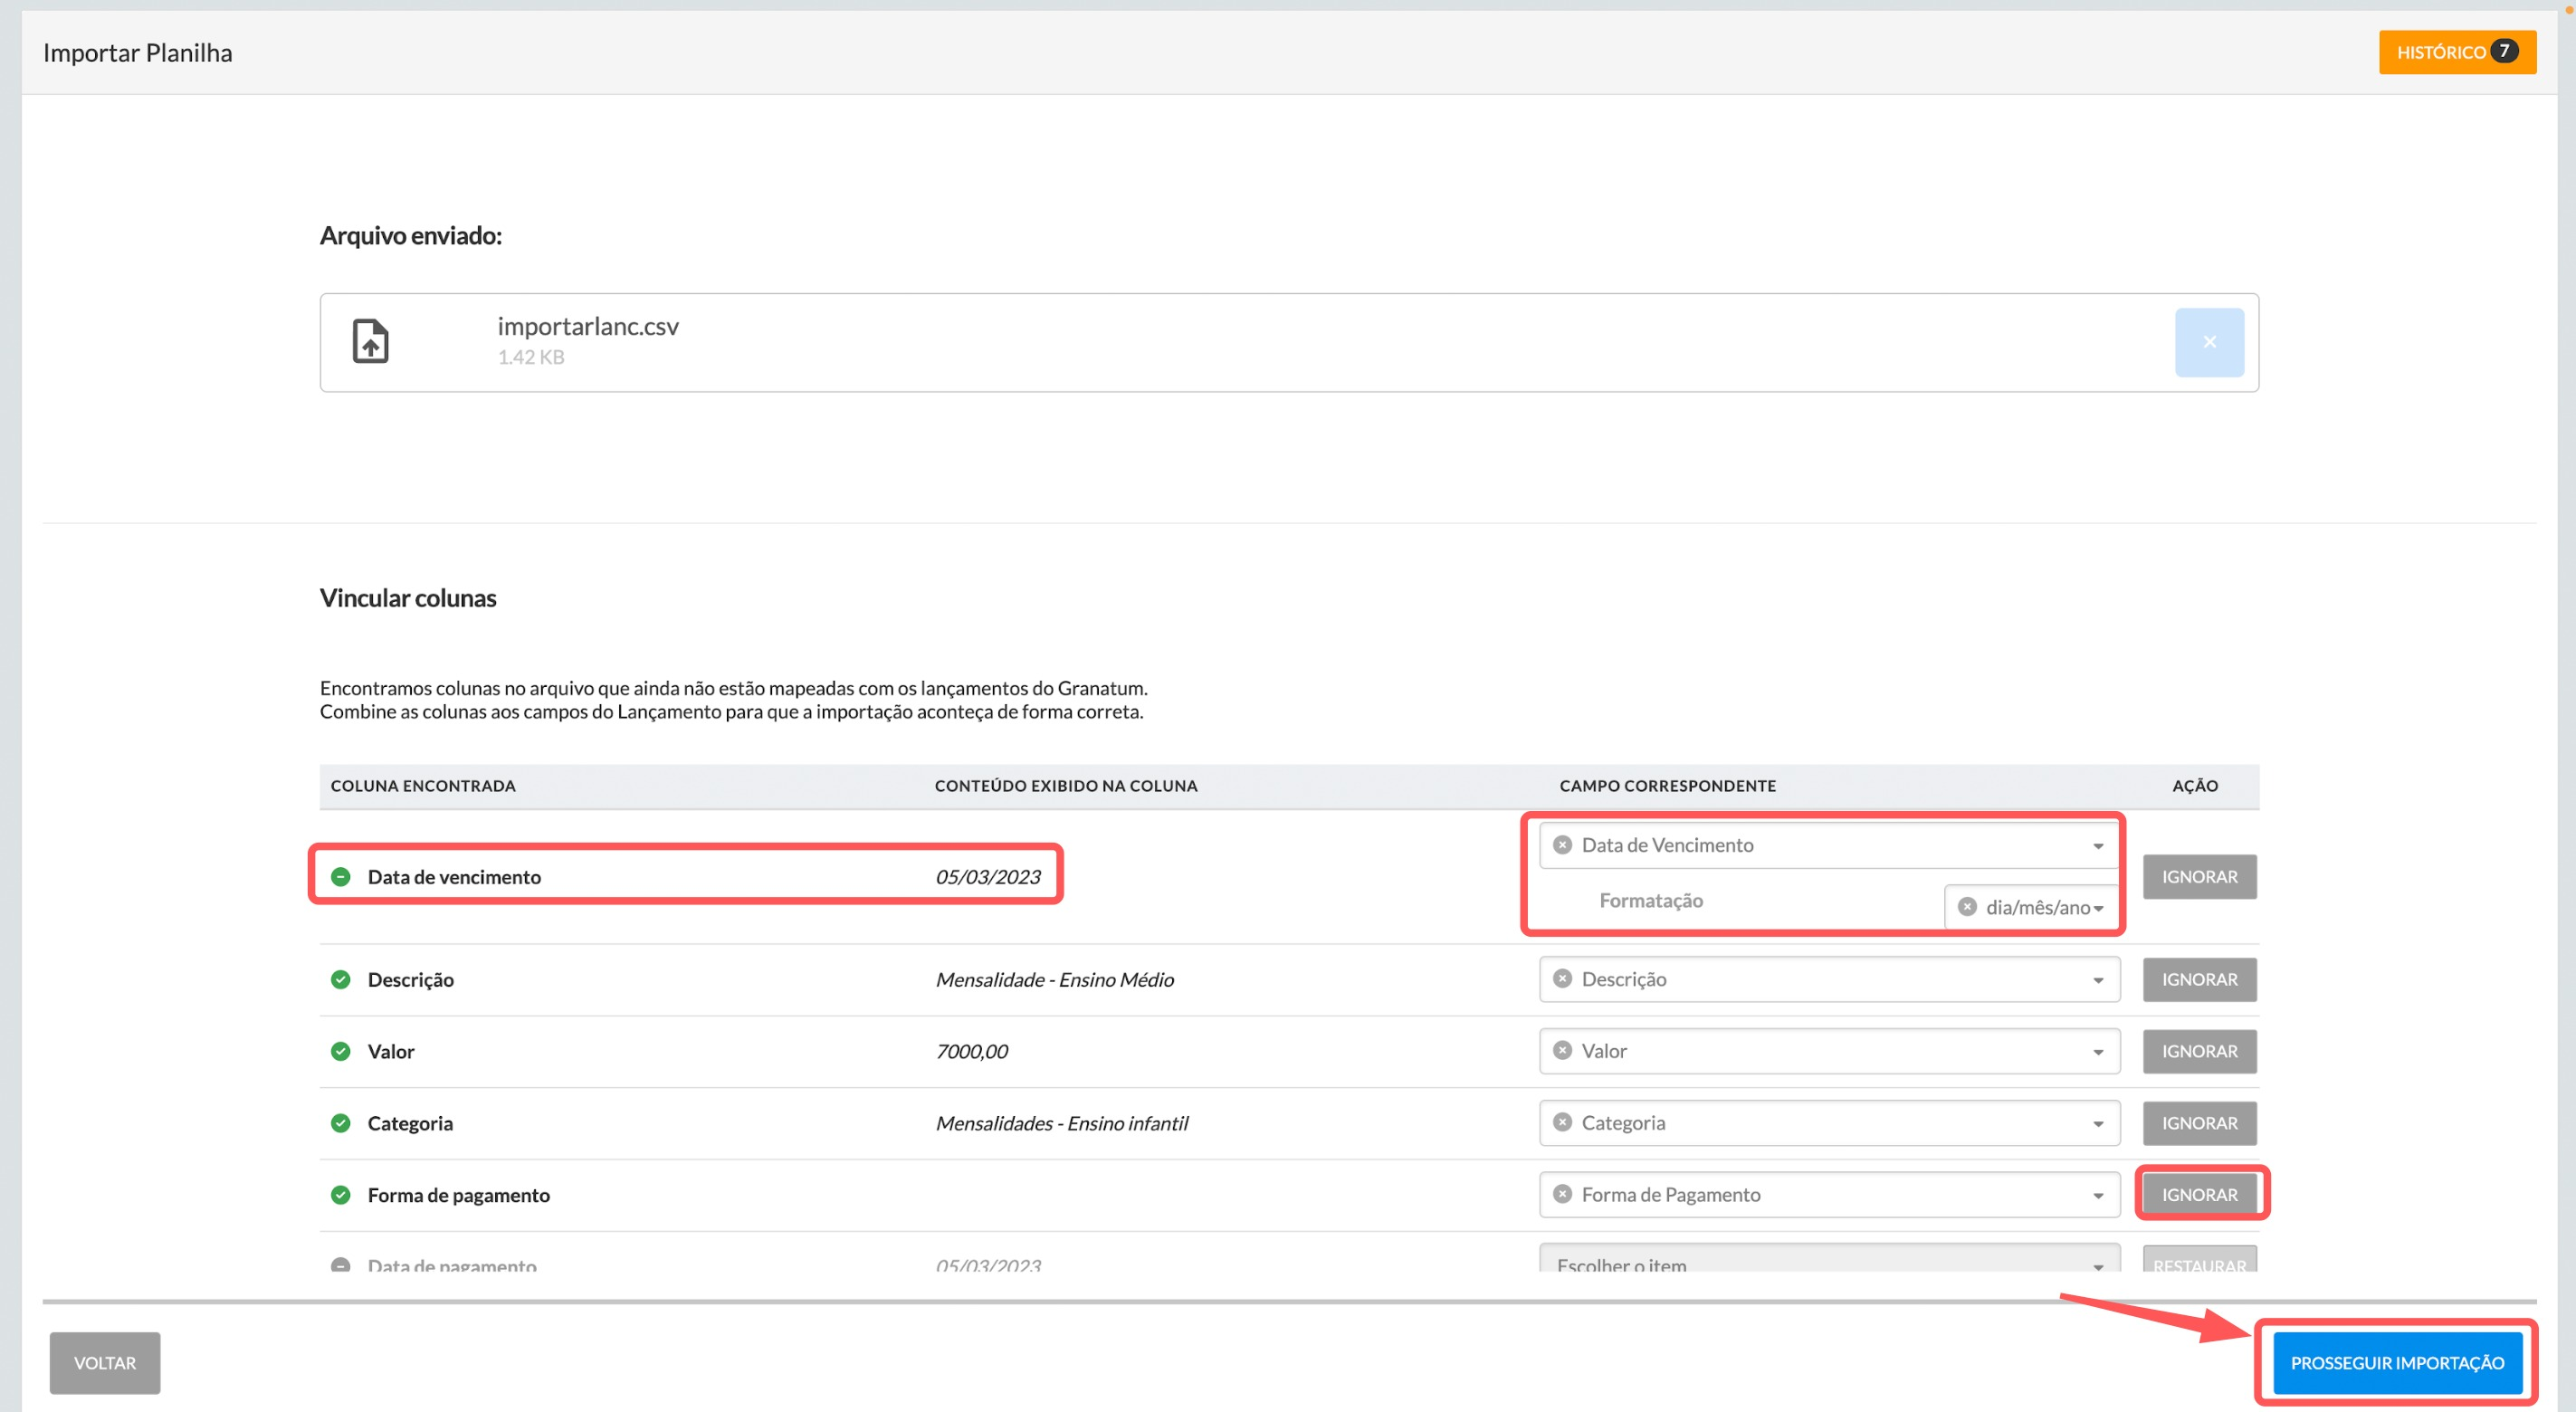Clear the Categoria field selection

point(1562,1123)
